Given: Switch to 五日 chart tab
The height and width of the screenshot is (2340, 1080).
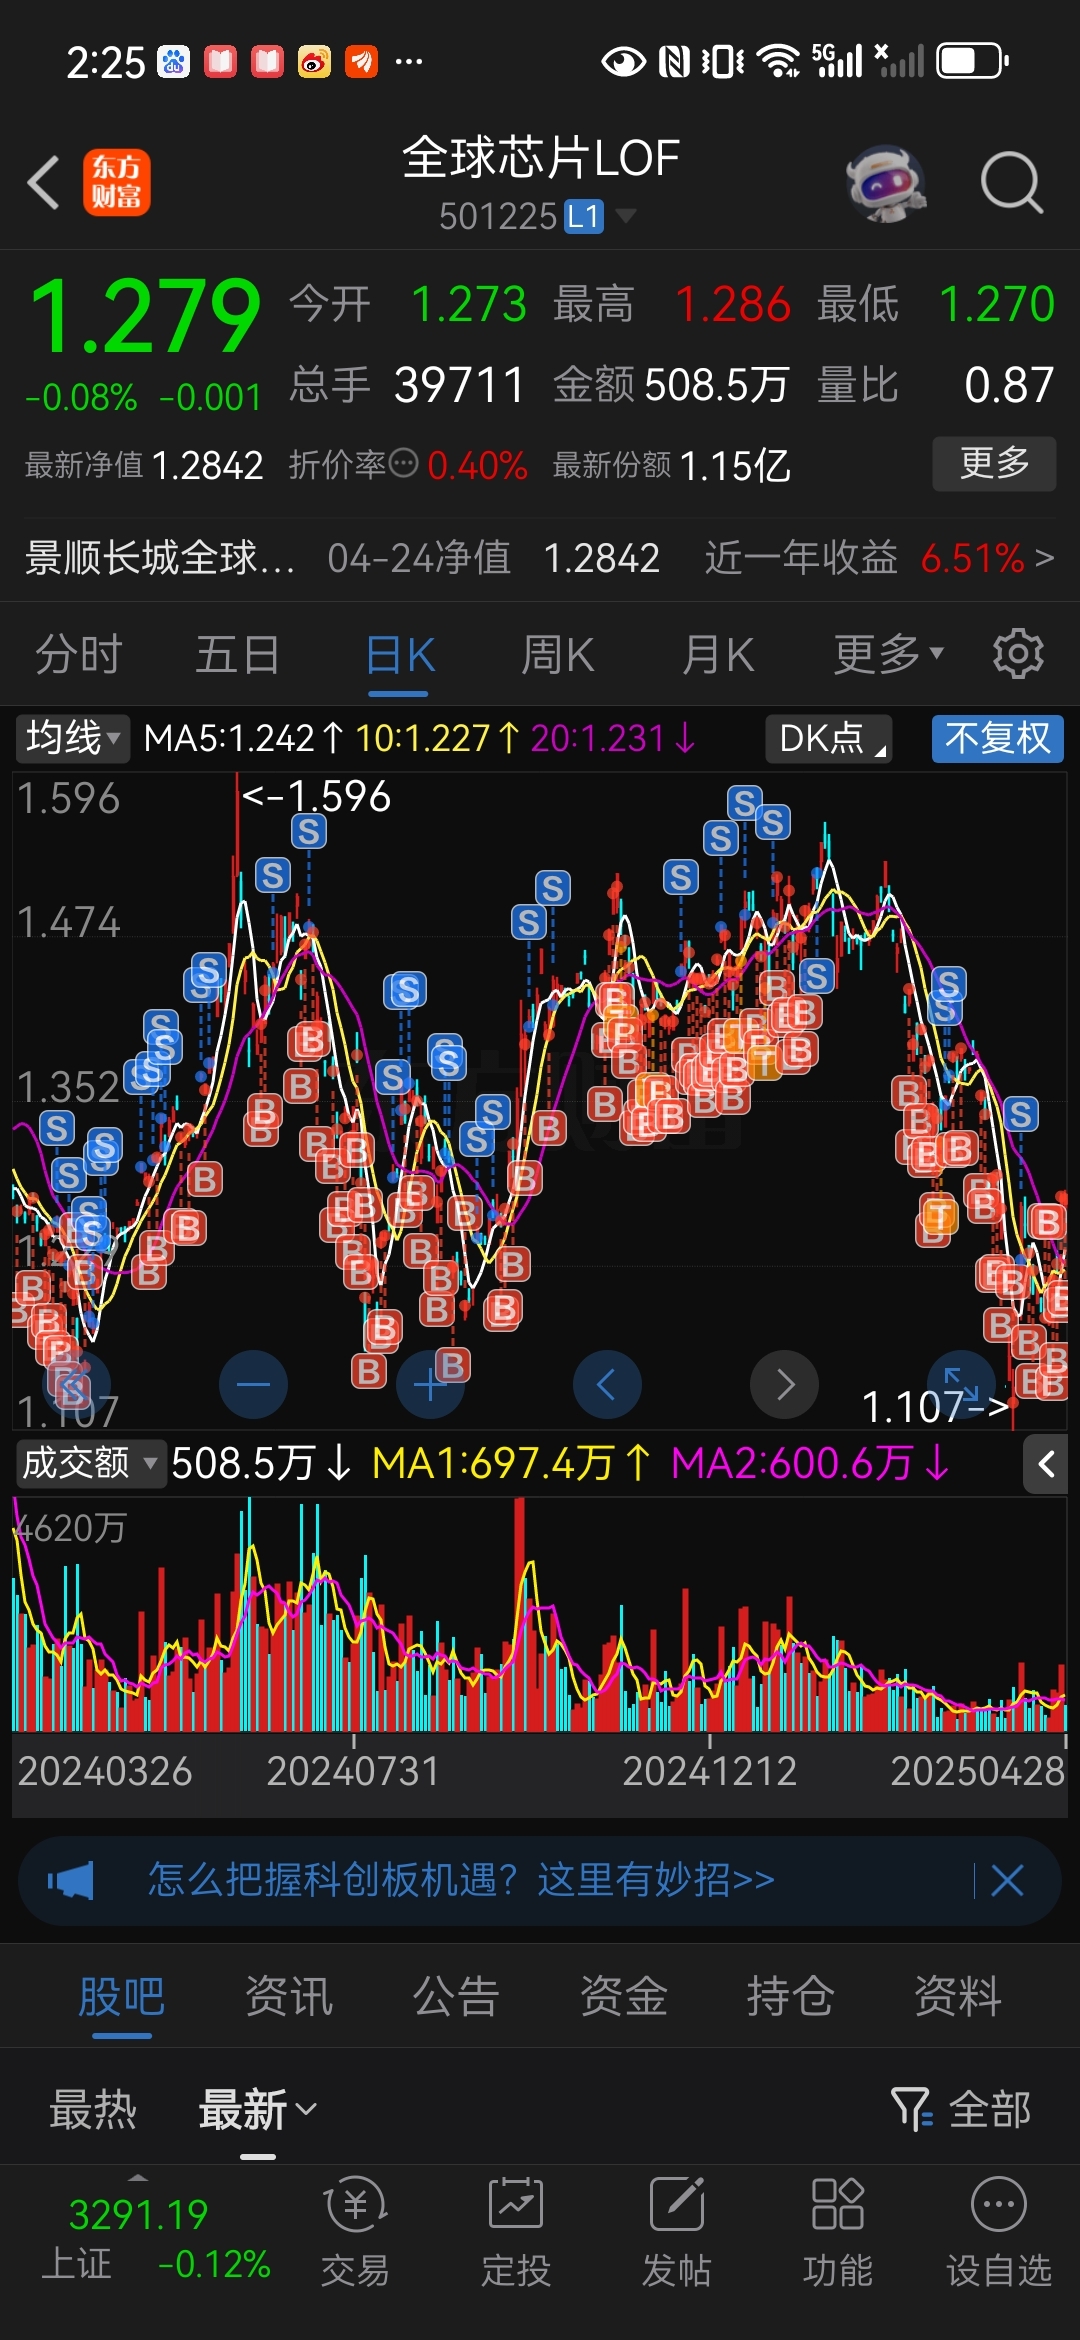Looking at the screenshot, I should pos(238,655).
